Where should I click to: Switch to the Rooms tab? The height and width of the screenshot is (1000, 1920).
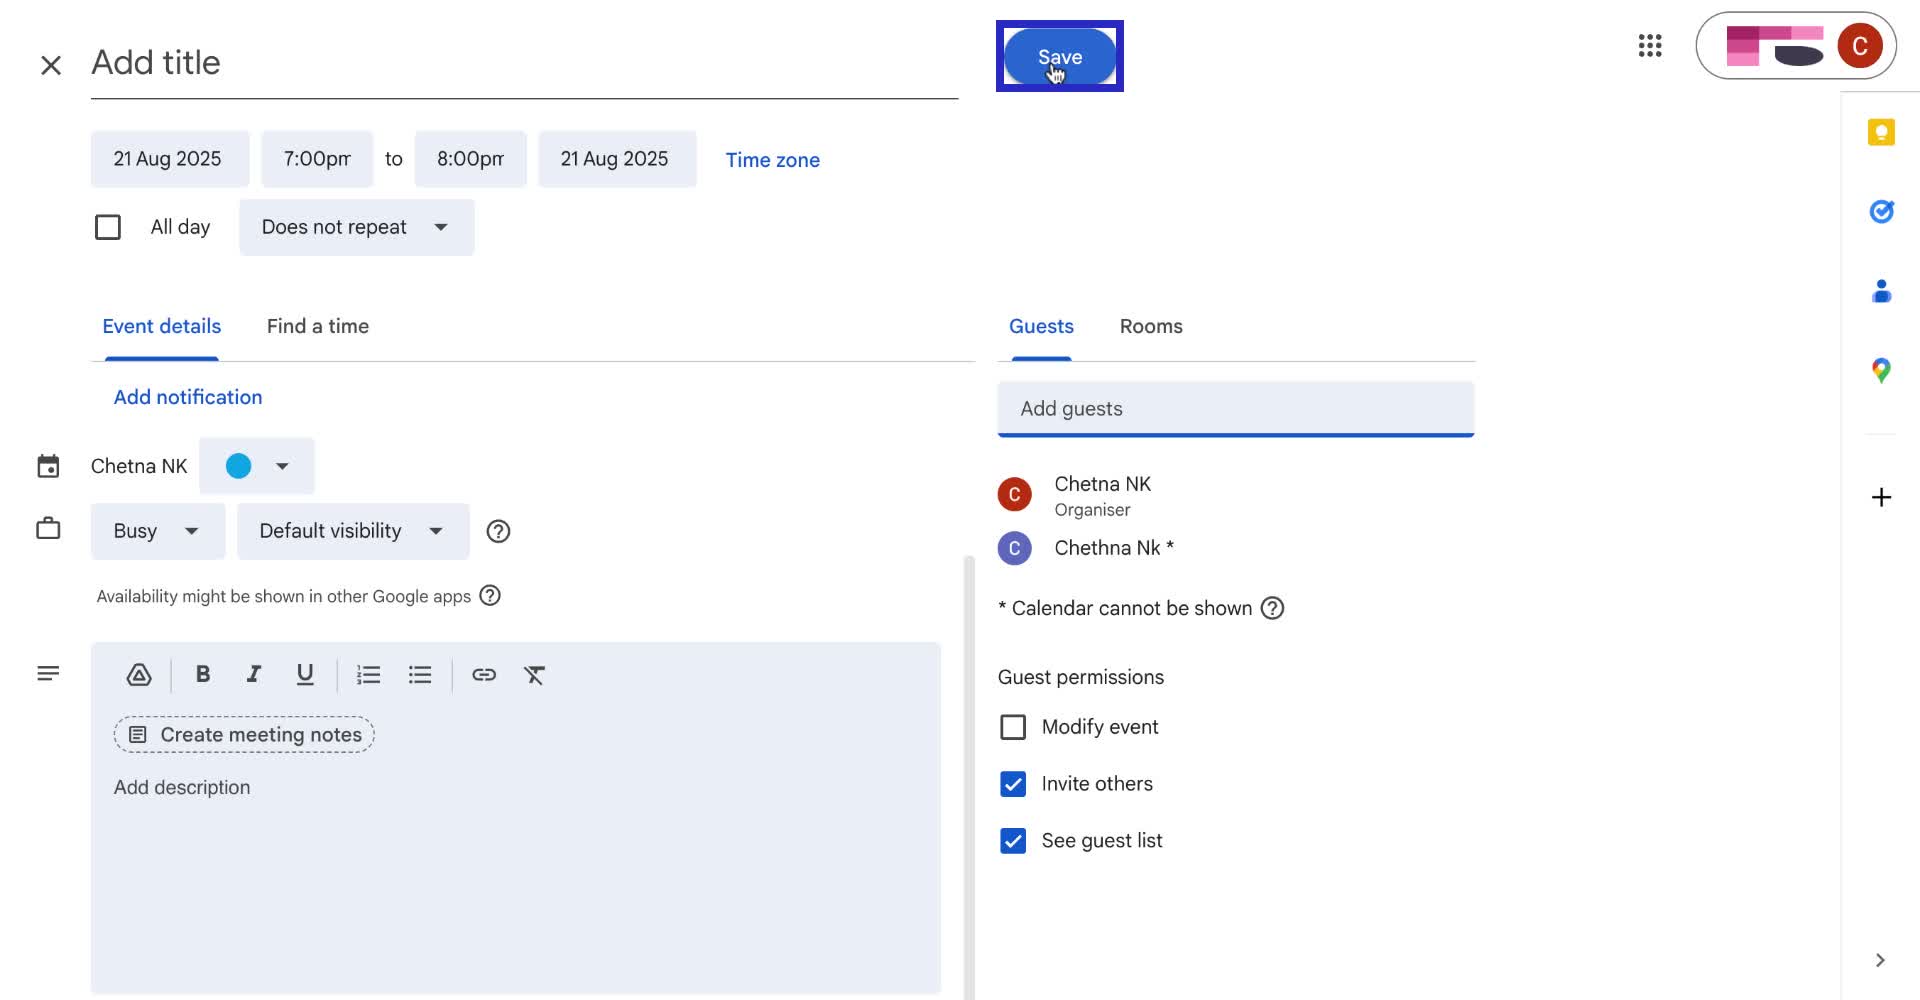(1150, 326)
